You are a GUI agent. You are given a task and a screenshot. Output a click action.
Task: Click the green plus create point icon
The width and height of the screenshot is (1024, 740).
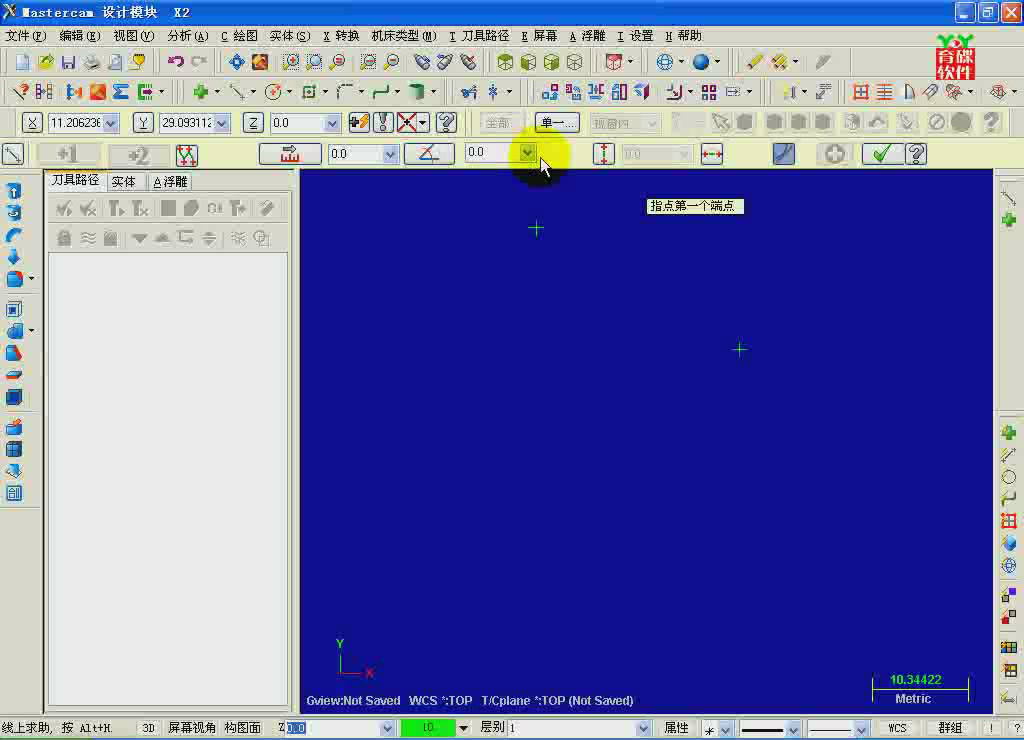point(200,92)
